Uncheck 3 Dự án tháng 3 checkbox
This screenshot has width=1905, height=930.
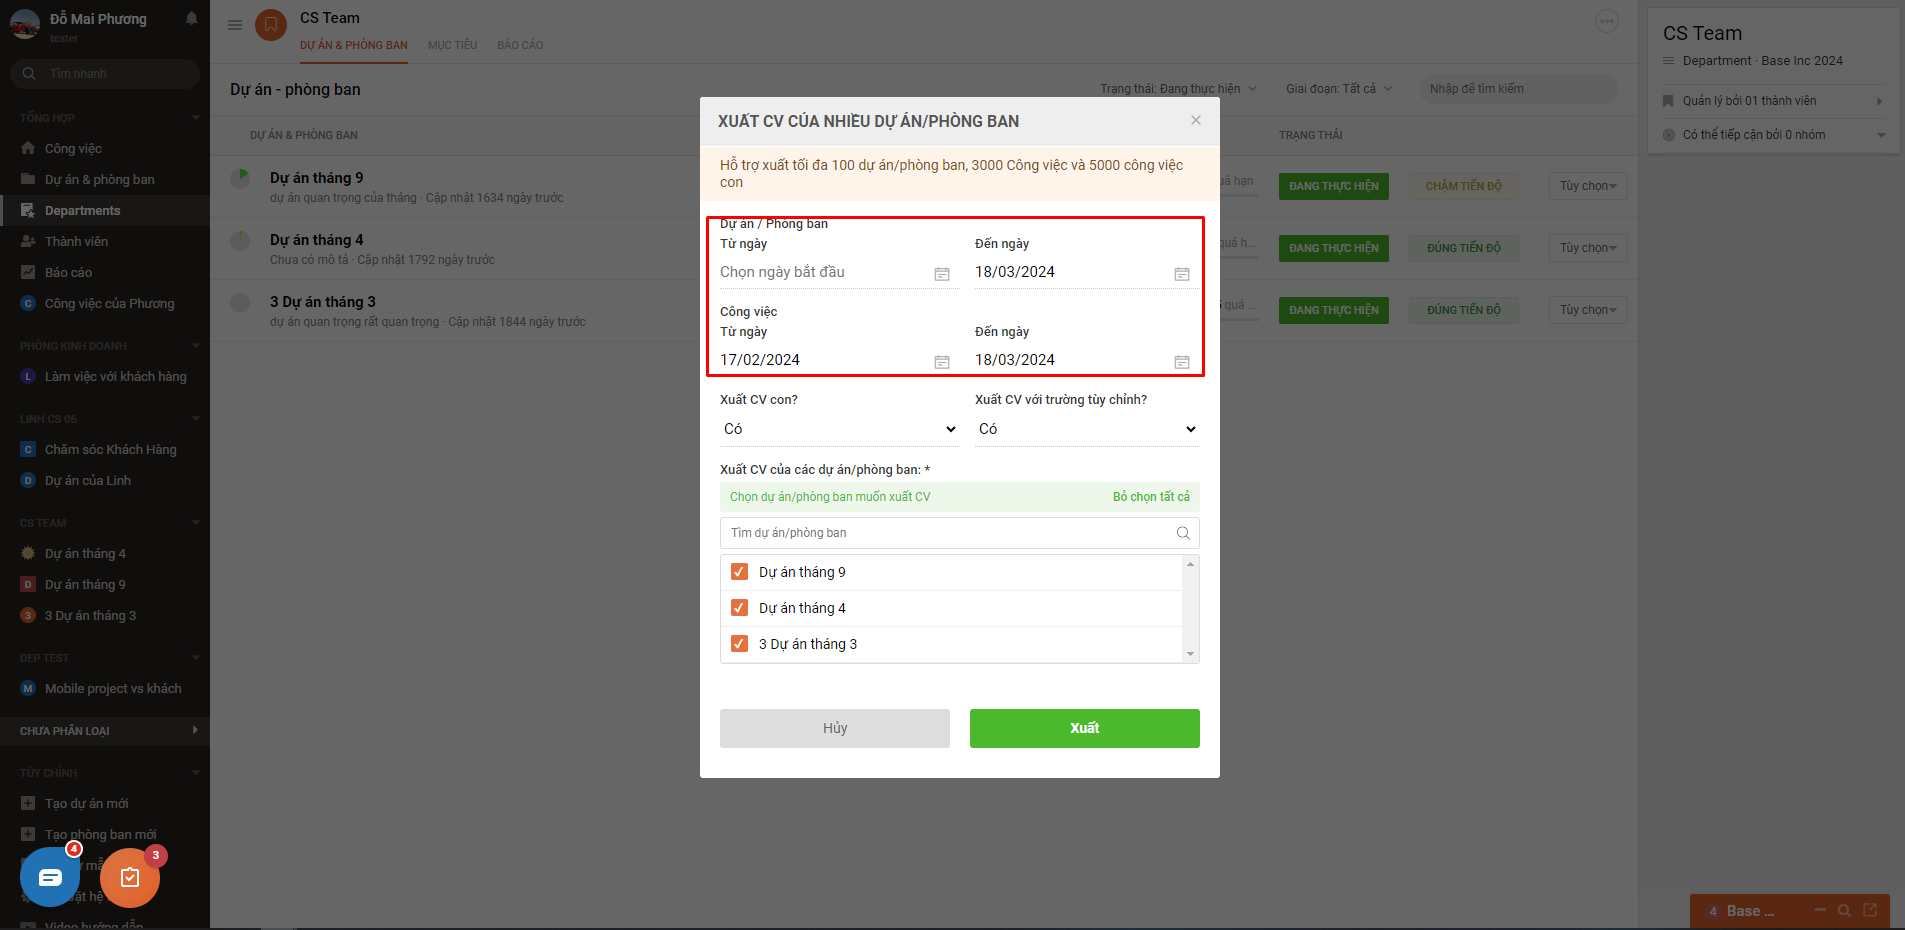(739, 644)
